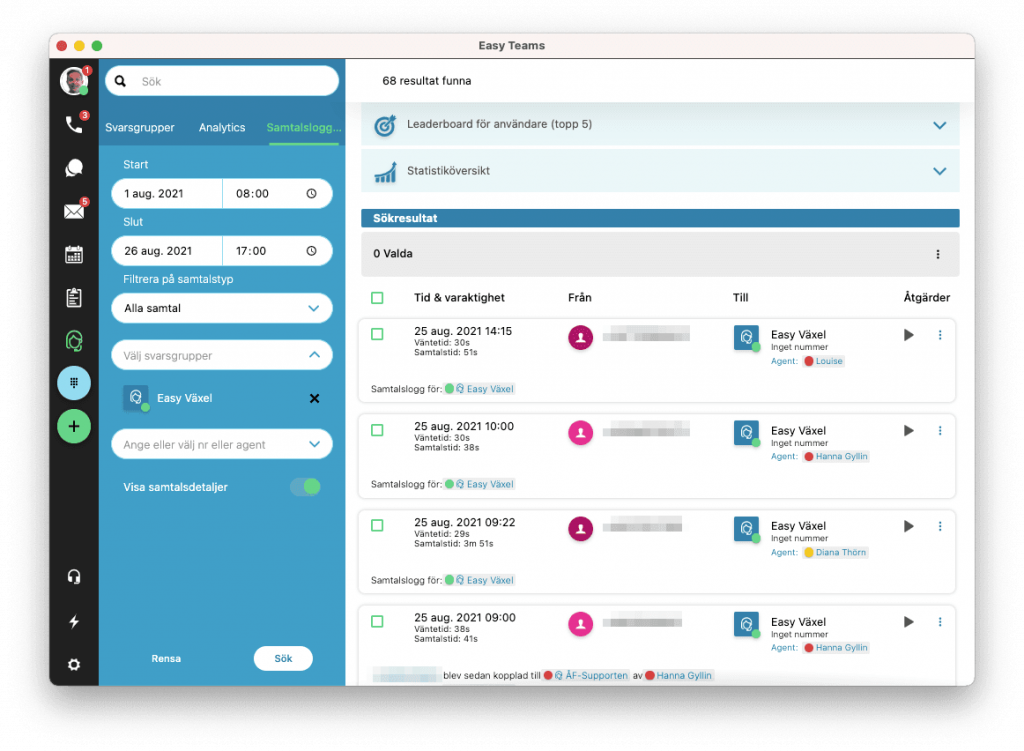This screenshot has width=1024, height=751.
Task: Tick checkbox for 25 aug. 2021 14:15 call
Action: [x=377, y=334]
